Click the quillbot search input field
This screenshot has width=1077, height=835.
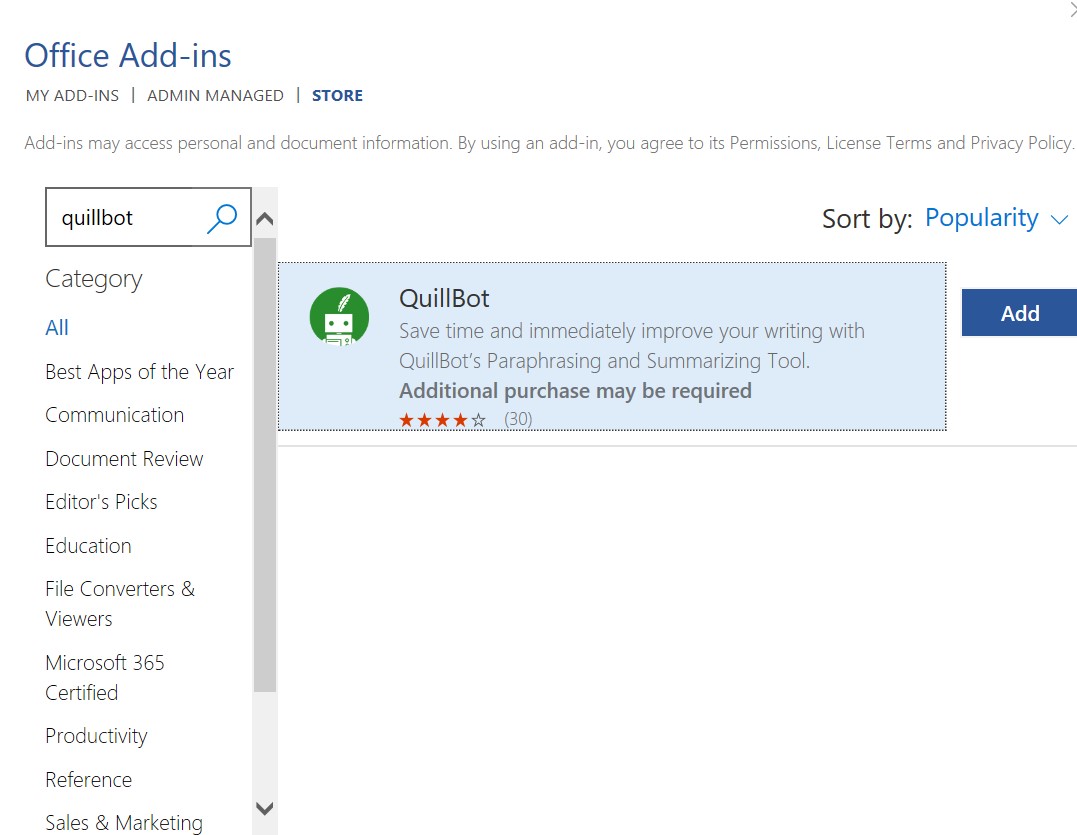(148, 217)
